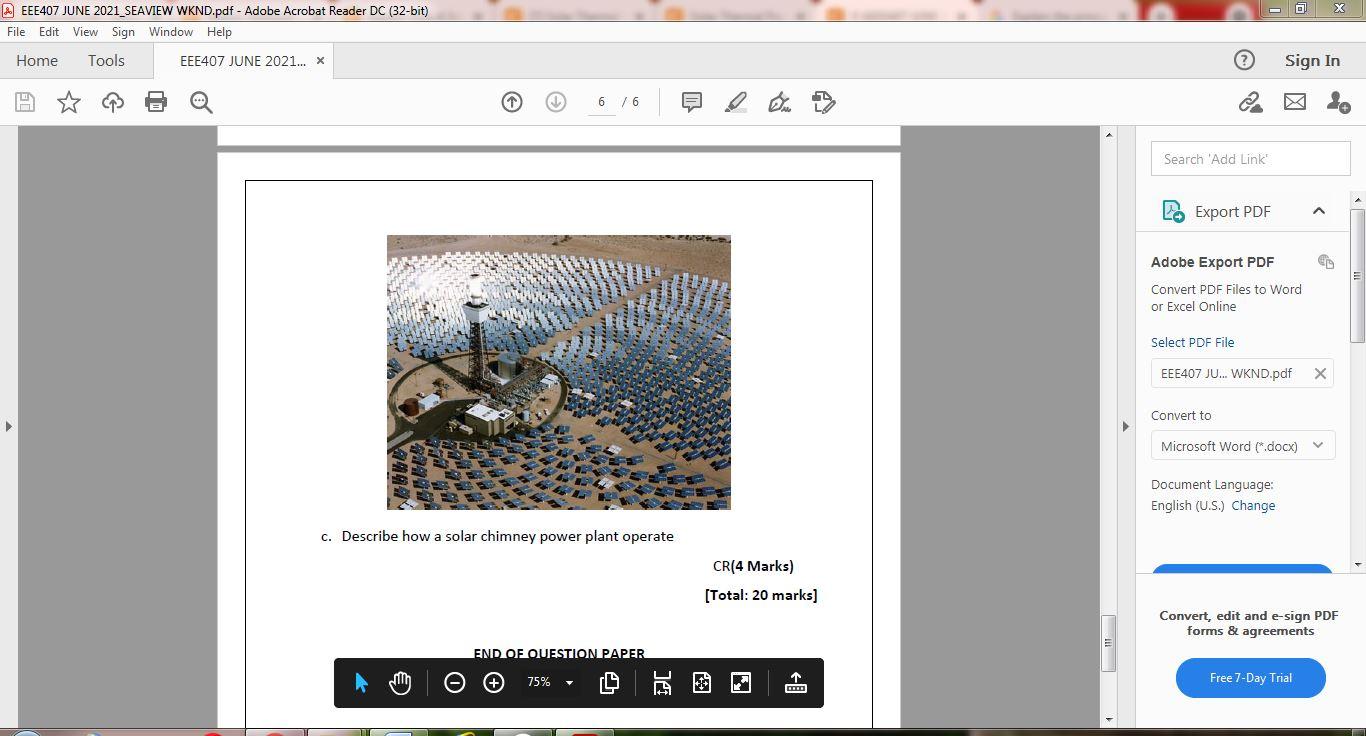Screen dimensions: 1366x736
Task: Send the file by email envelope icon
Action: (1295, 102)
